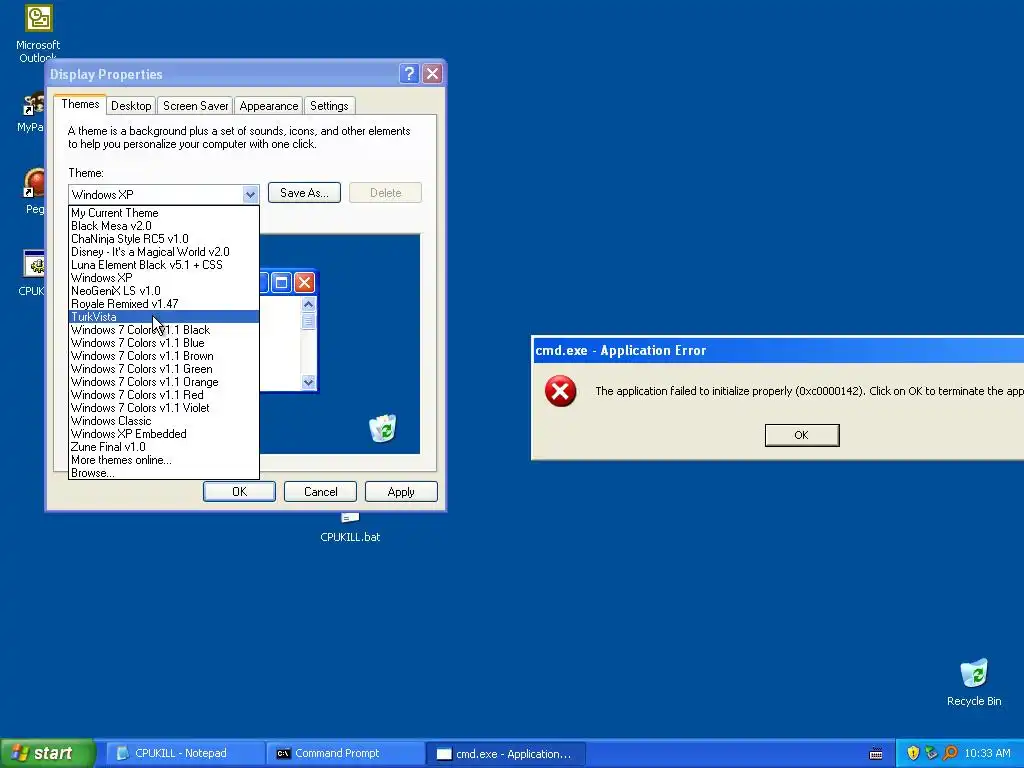Image resolution: width=1024 pixels, height=768 pixels.
Task: Click the scroll down arrow in preview window
Action: click(x=308, y=382)
